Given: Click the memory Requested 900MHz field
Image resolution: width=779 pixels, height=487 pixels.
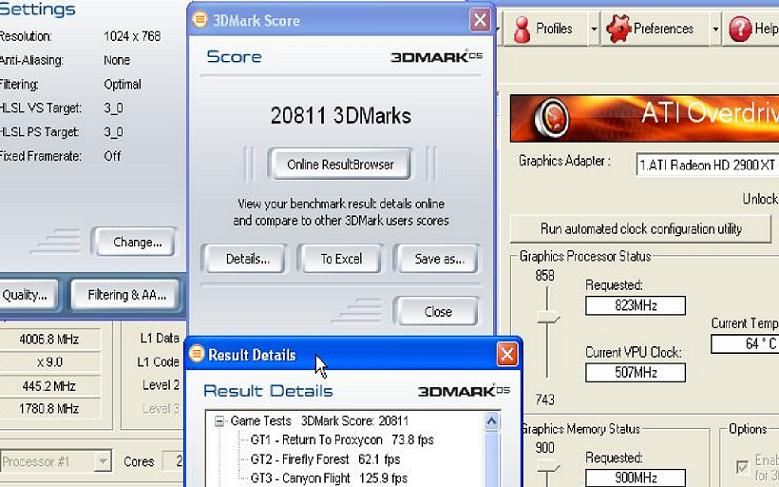Looking at the screenshot, I should pos(635,478).
